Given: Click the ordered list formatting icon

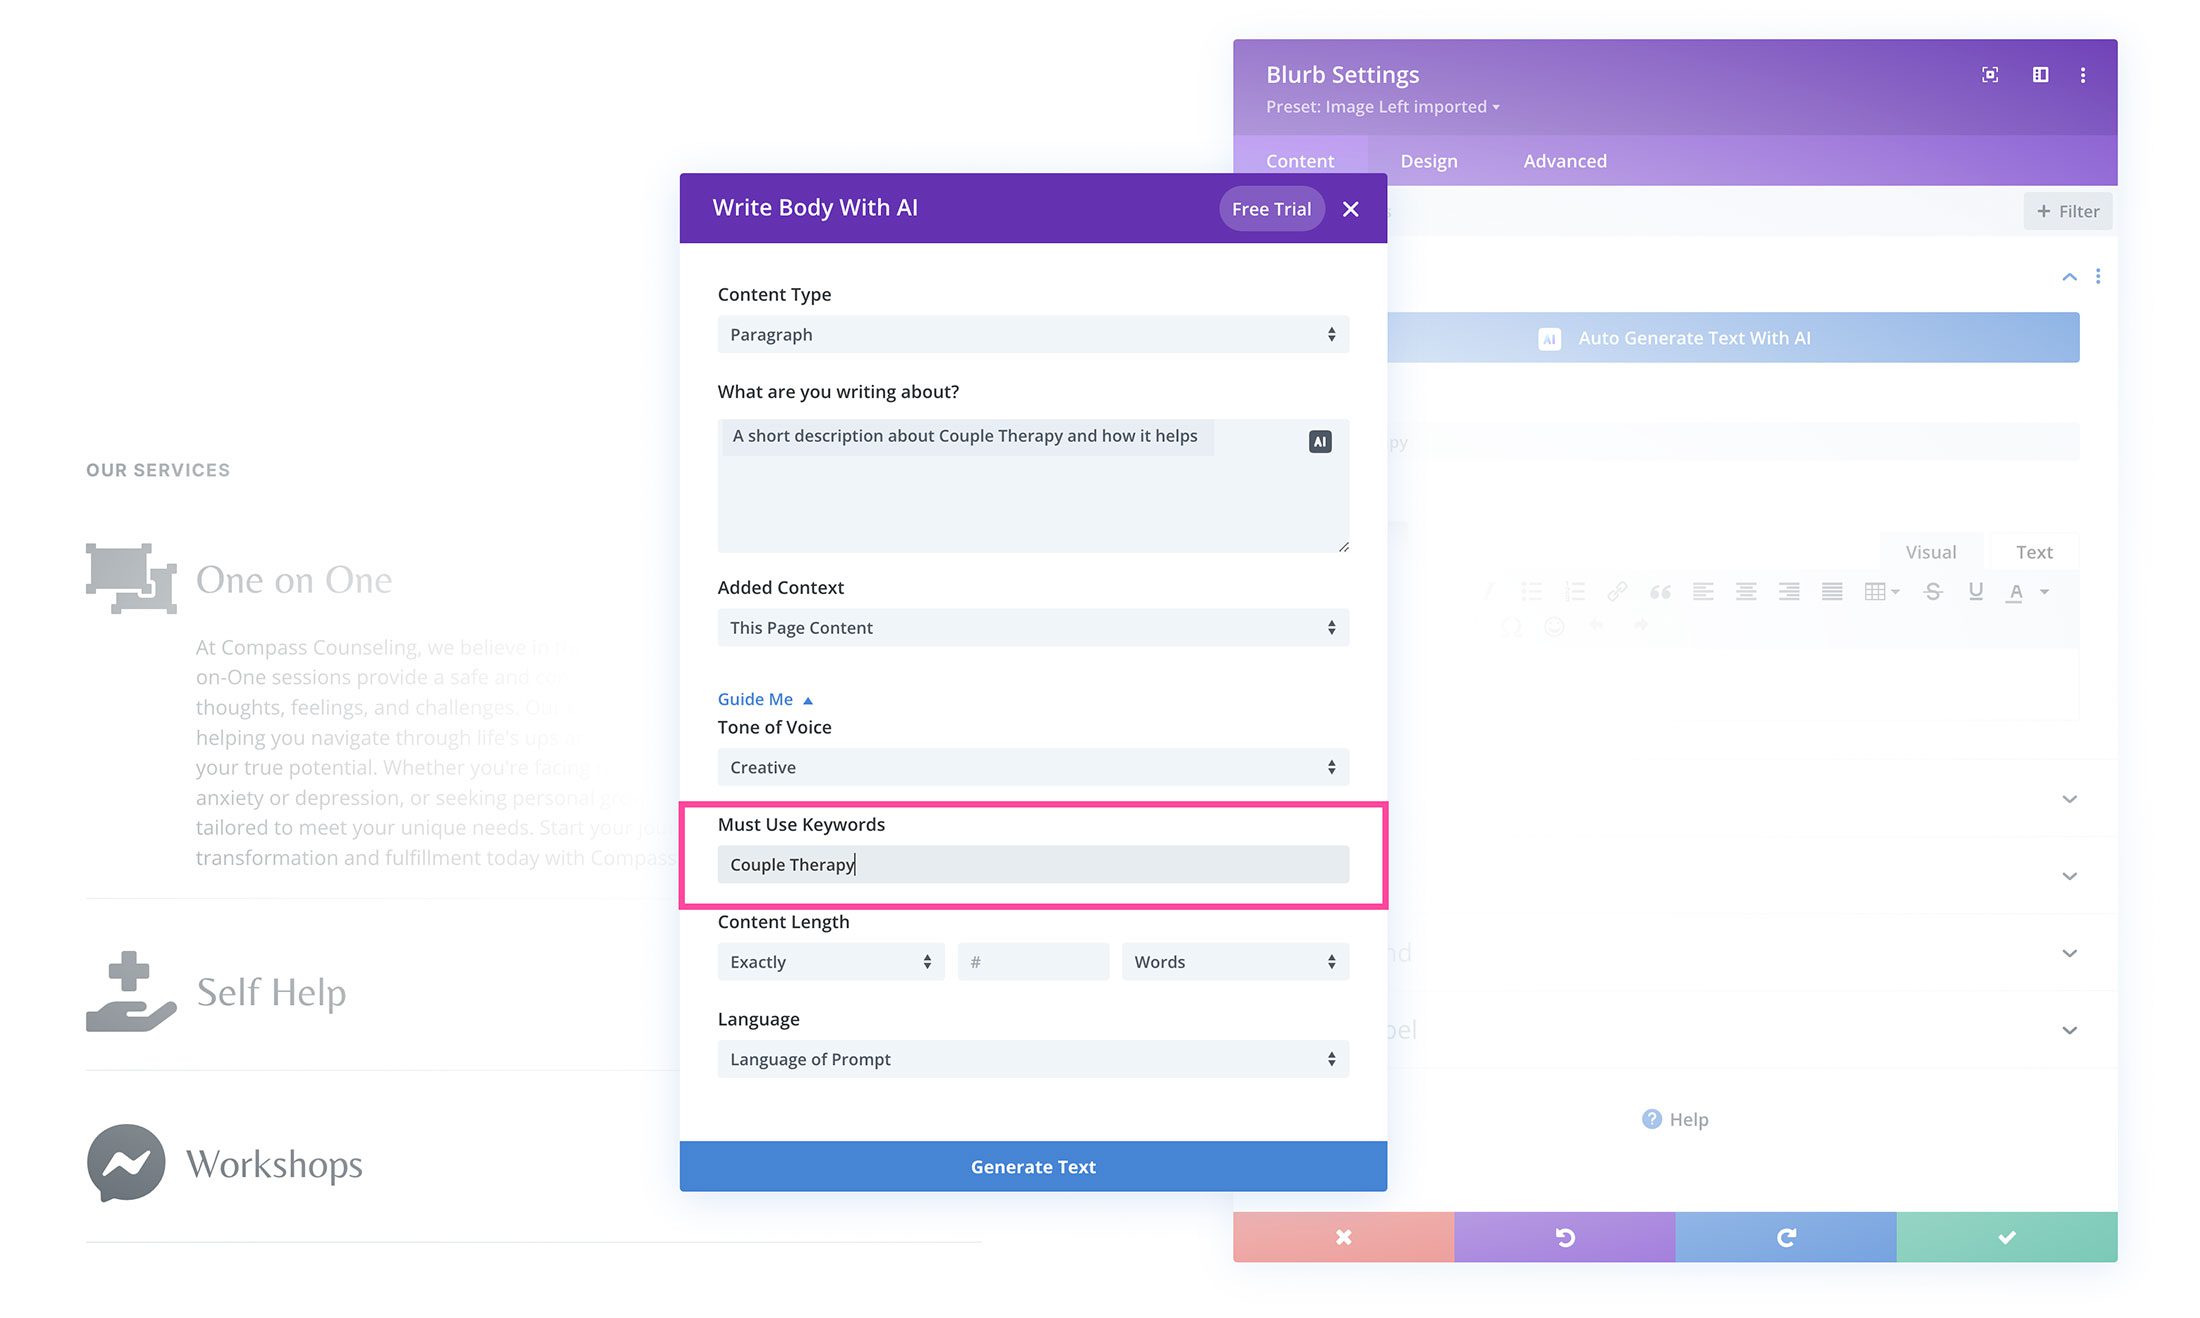Looking at the screenshot, I should point(1574,590).
